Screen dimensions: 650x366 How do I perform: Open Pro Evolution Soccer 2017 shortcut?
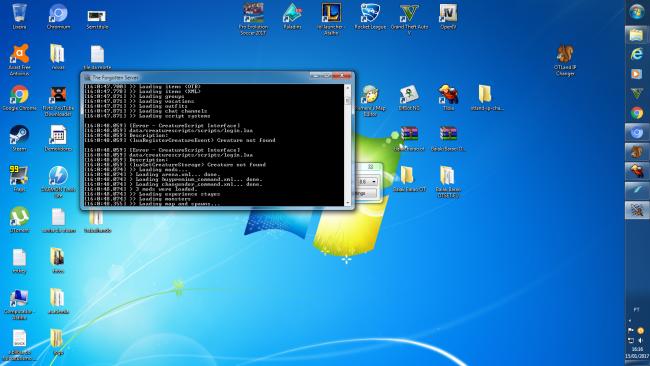pyautogui.click(x=253, y=19)
